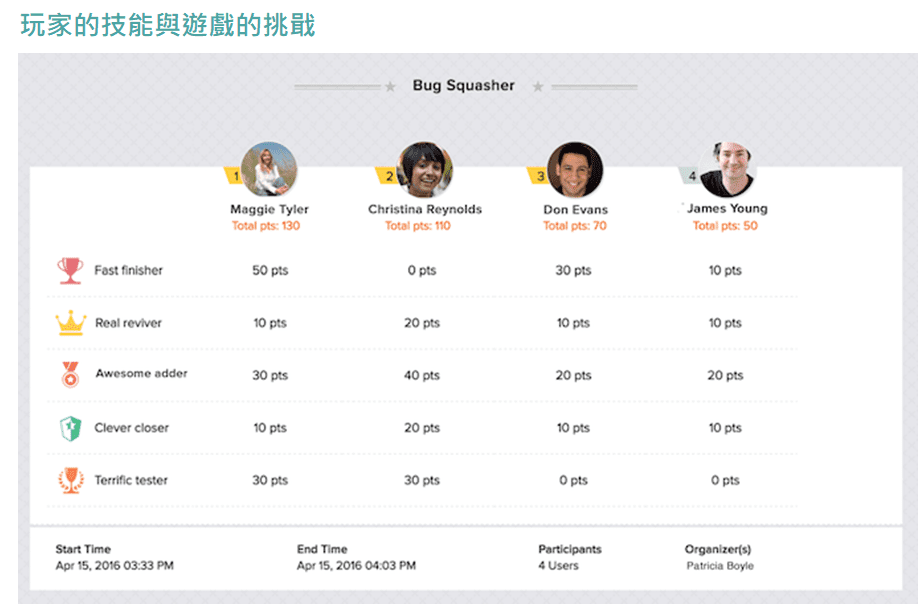Viewport: 918px width, 604px height.
Task: Click the Bug Squasher game title
Action: (464, 85)
